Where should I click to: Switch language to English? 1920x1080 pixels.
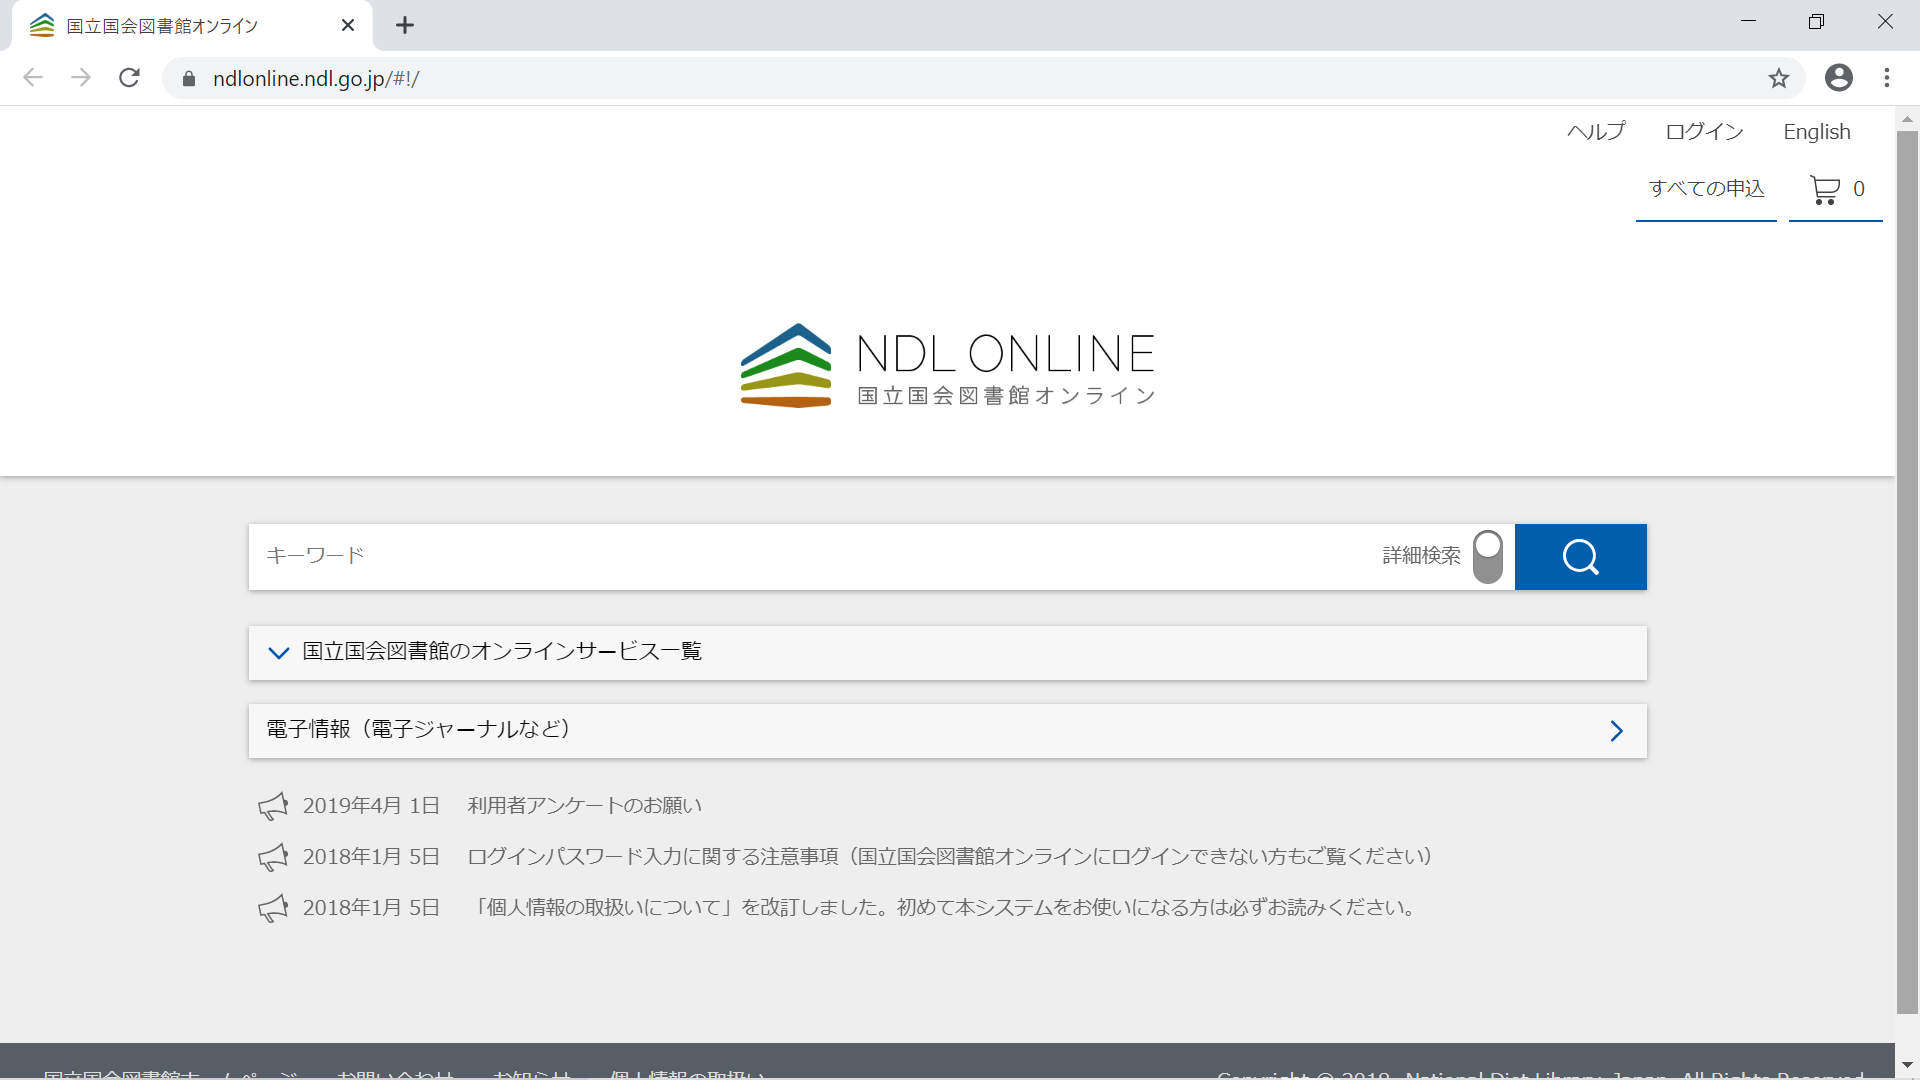[1817, 132]
